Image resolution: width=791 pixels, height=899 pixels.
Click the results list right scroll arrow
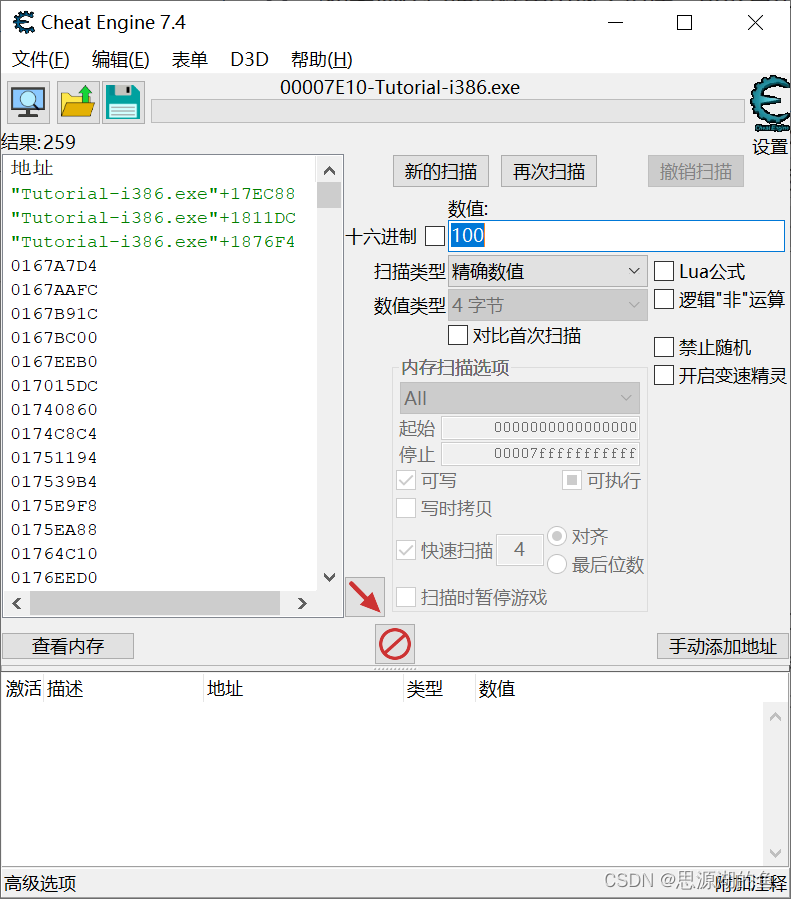coord(302,603)
